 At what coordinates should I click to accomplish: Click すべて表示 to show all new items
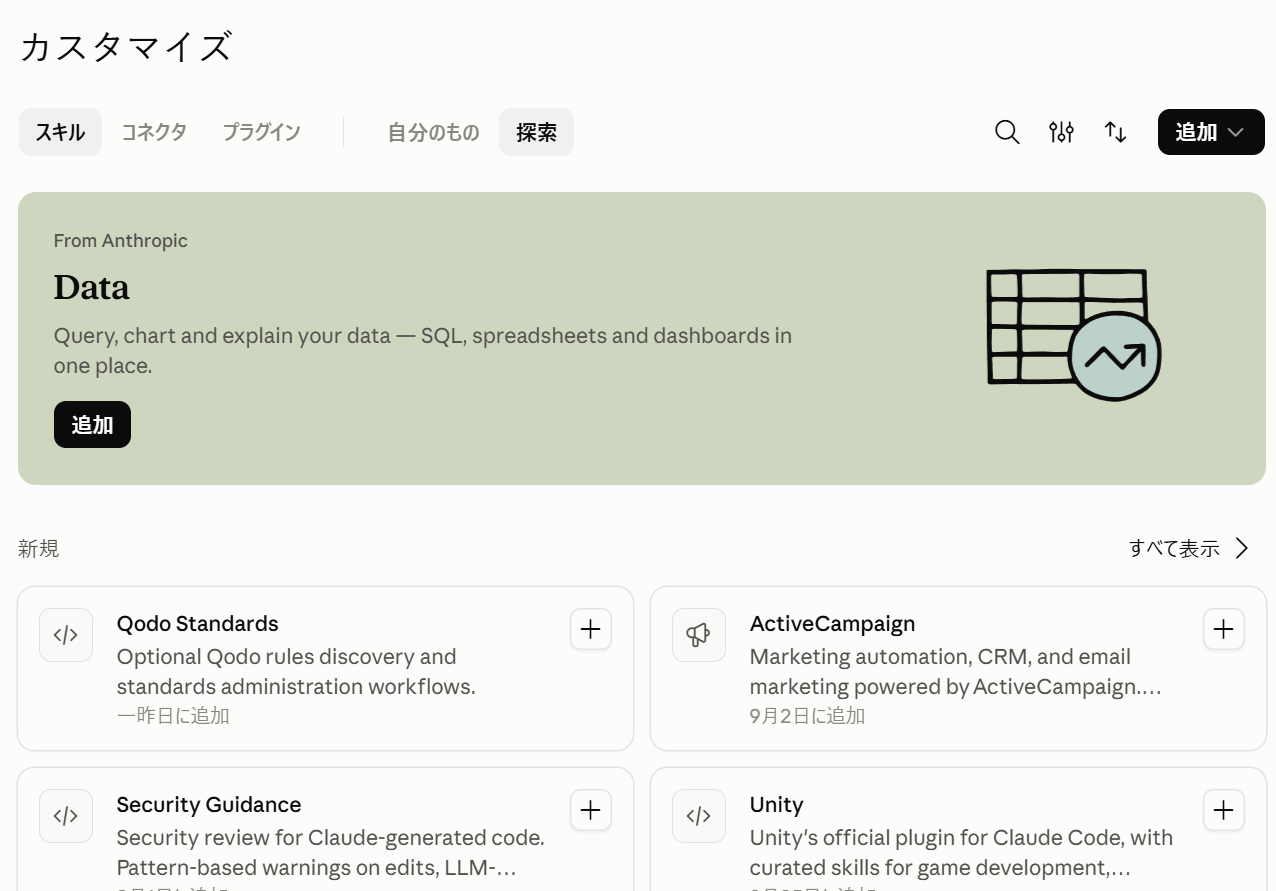pyautogui.click(x=1190, y=548)
